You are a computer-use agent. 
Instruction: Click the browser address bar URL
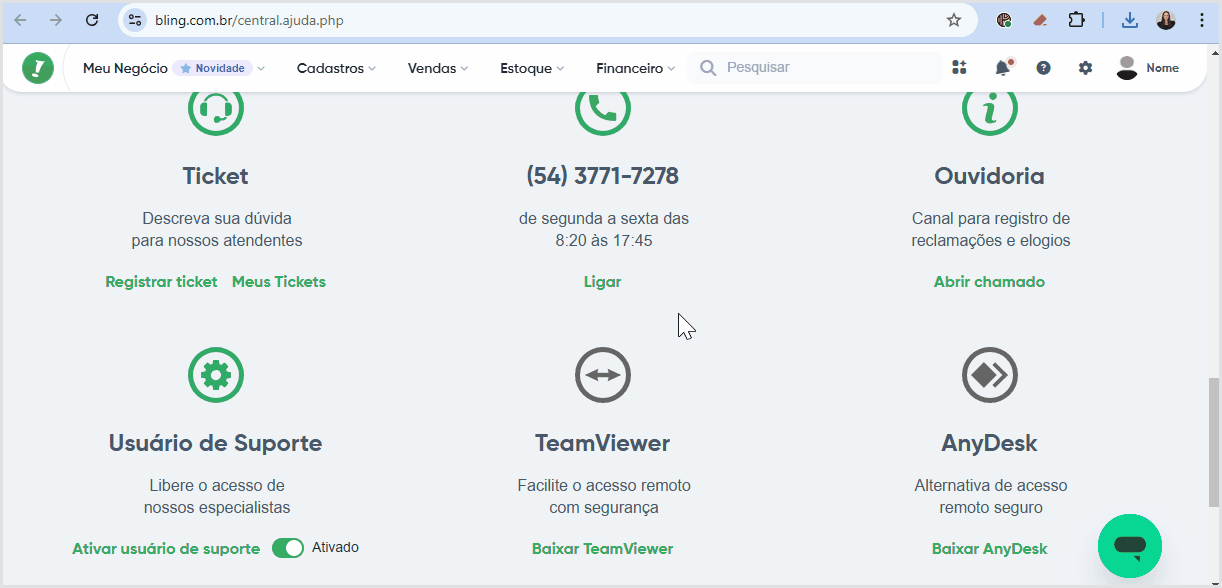point(249,20)
